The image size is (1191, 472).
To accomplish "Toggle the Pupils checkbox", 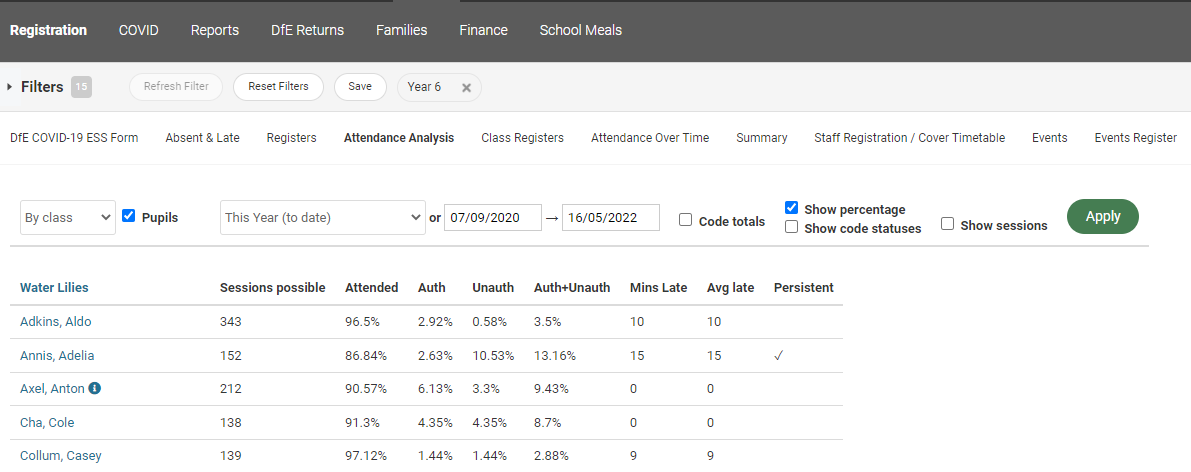I will coord(128,216).
